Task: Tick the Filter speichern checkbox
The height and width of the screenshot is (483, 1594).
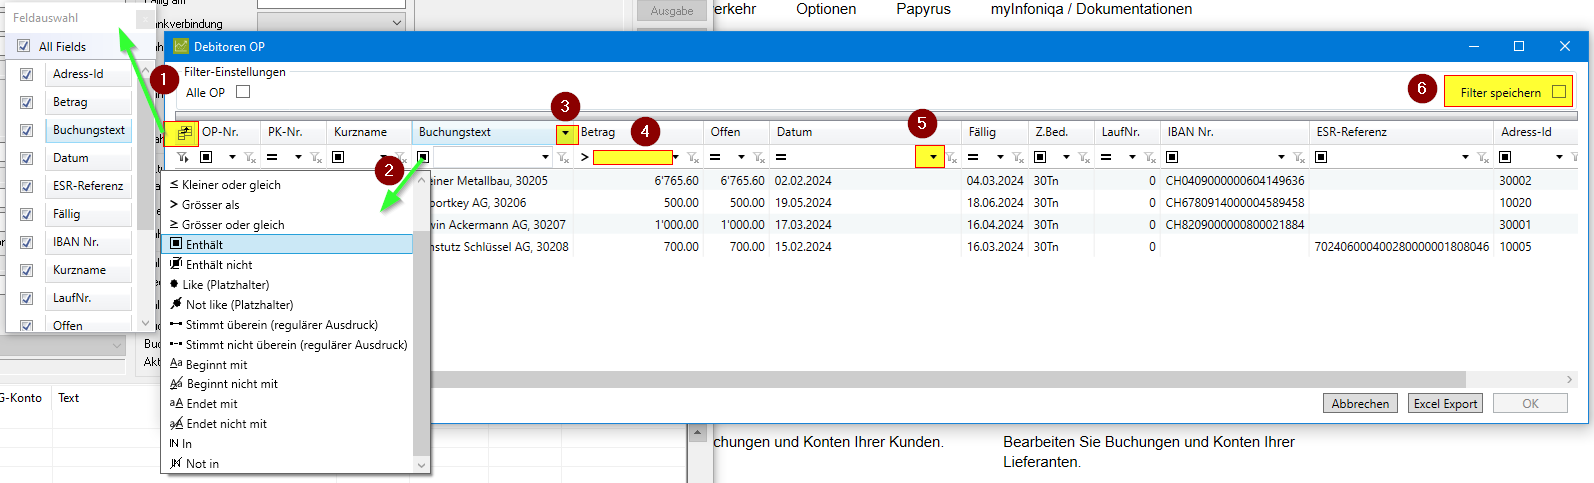Action: click(1559, 92)
